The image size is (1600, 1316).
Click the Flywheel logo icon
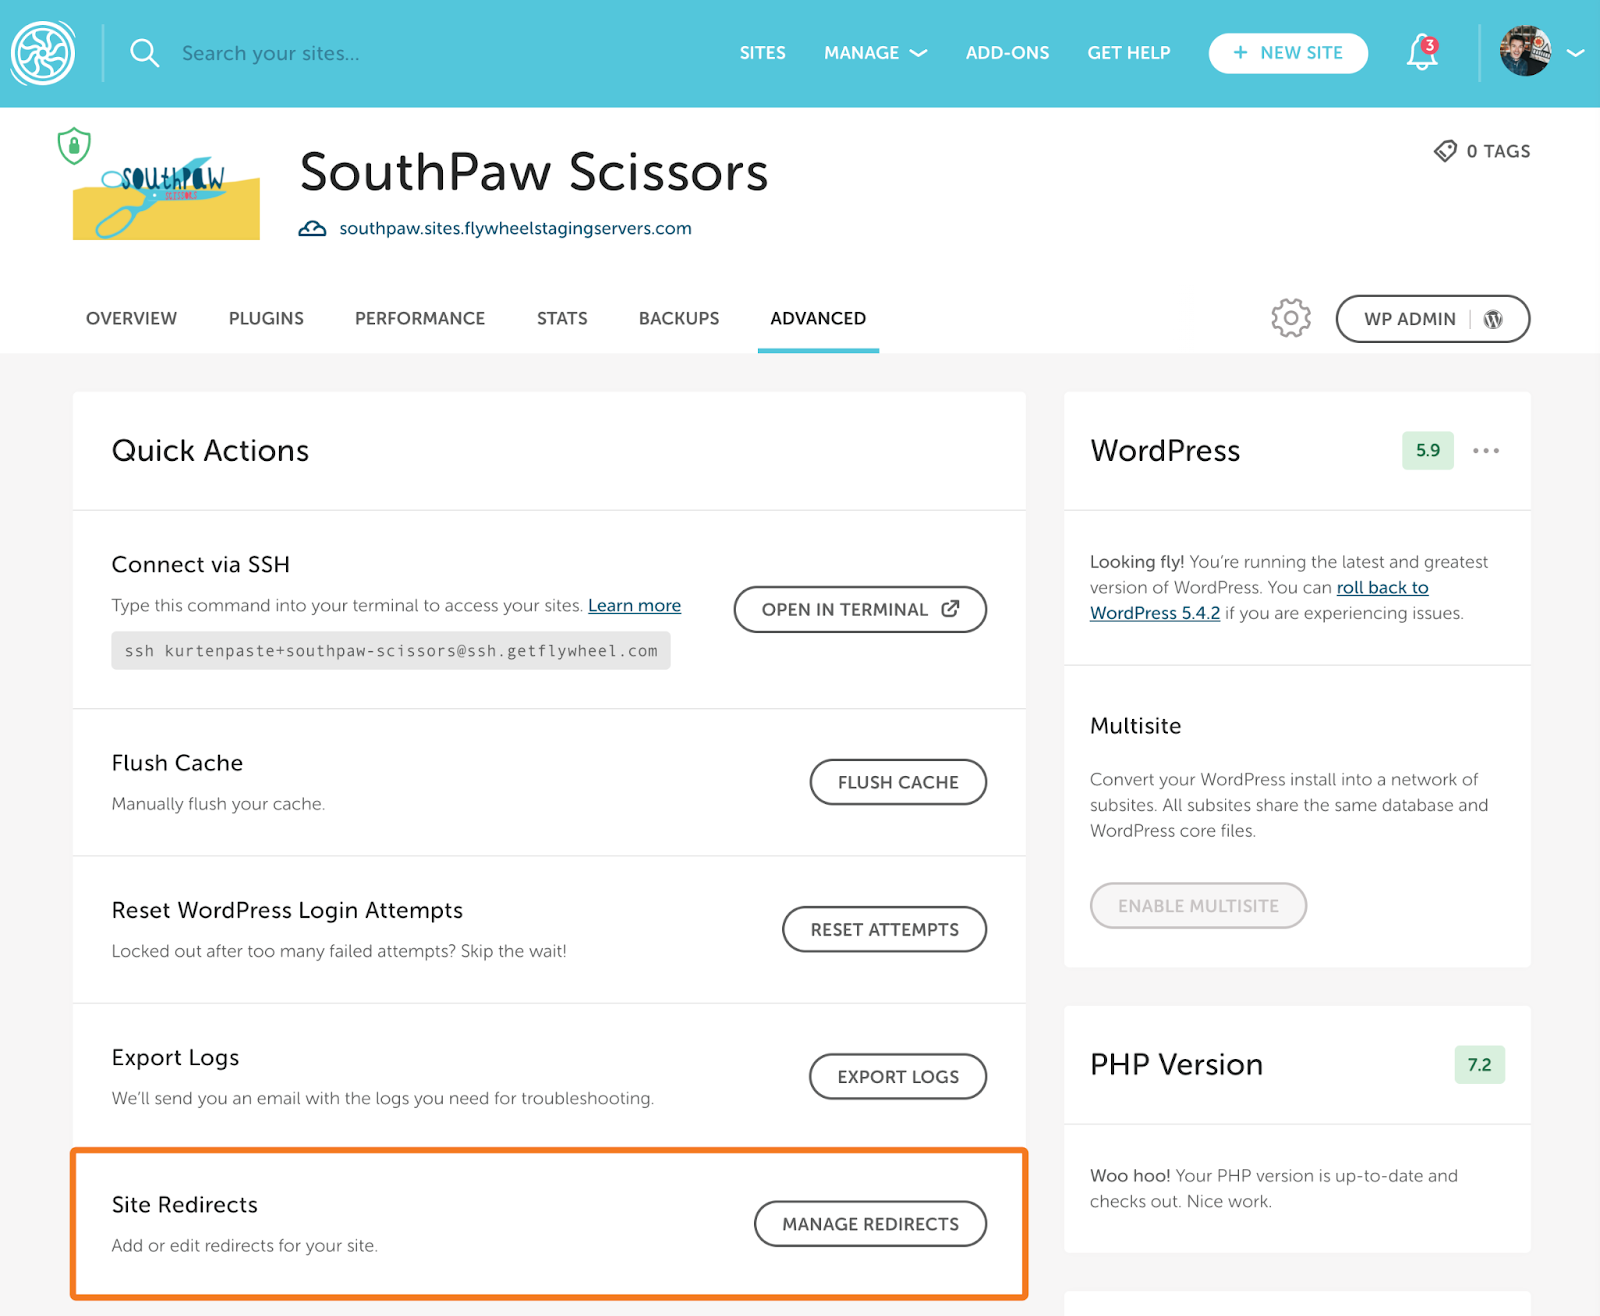43,53
